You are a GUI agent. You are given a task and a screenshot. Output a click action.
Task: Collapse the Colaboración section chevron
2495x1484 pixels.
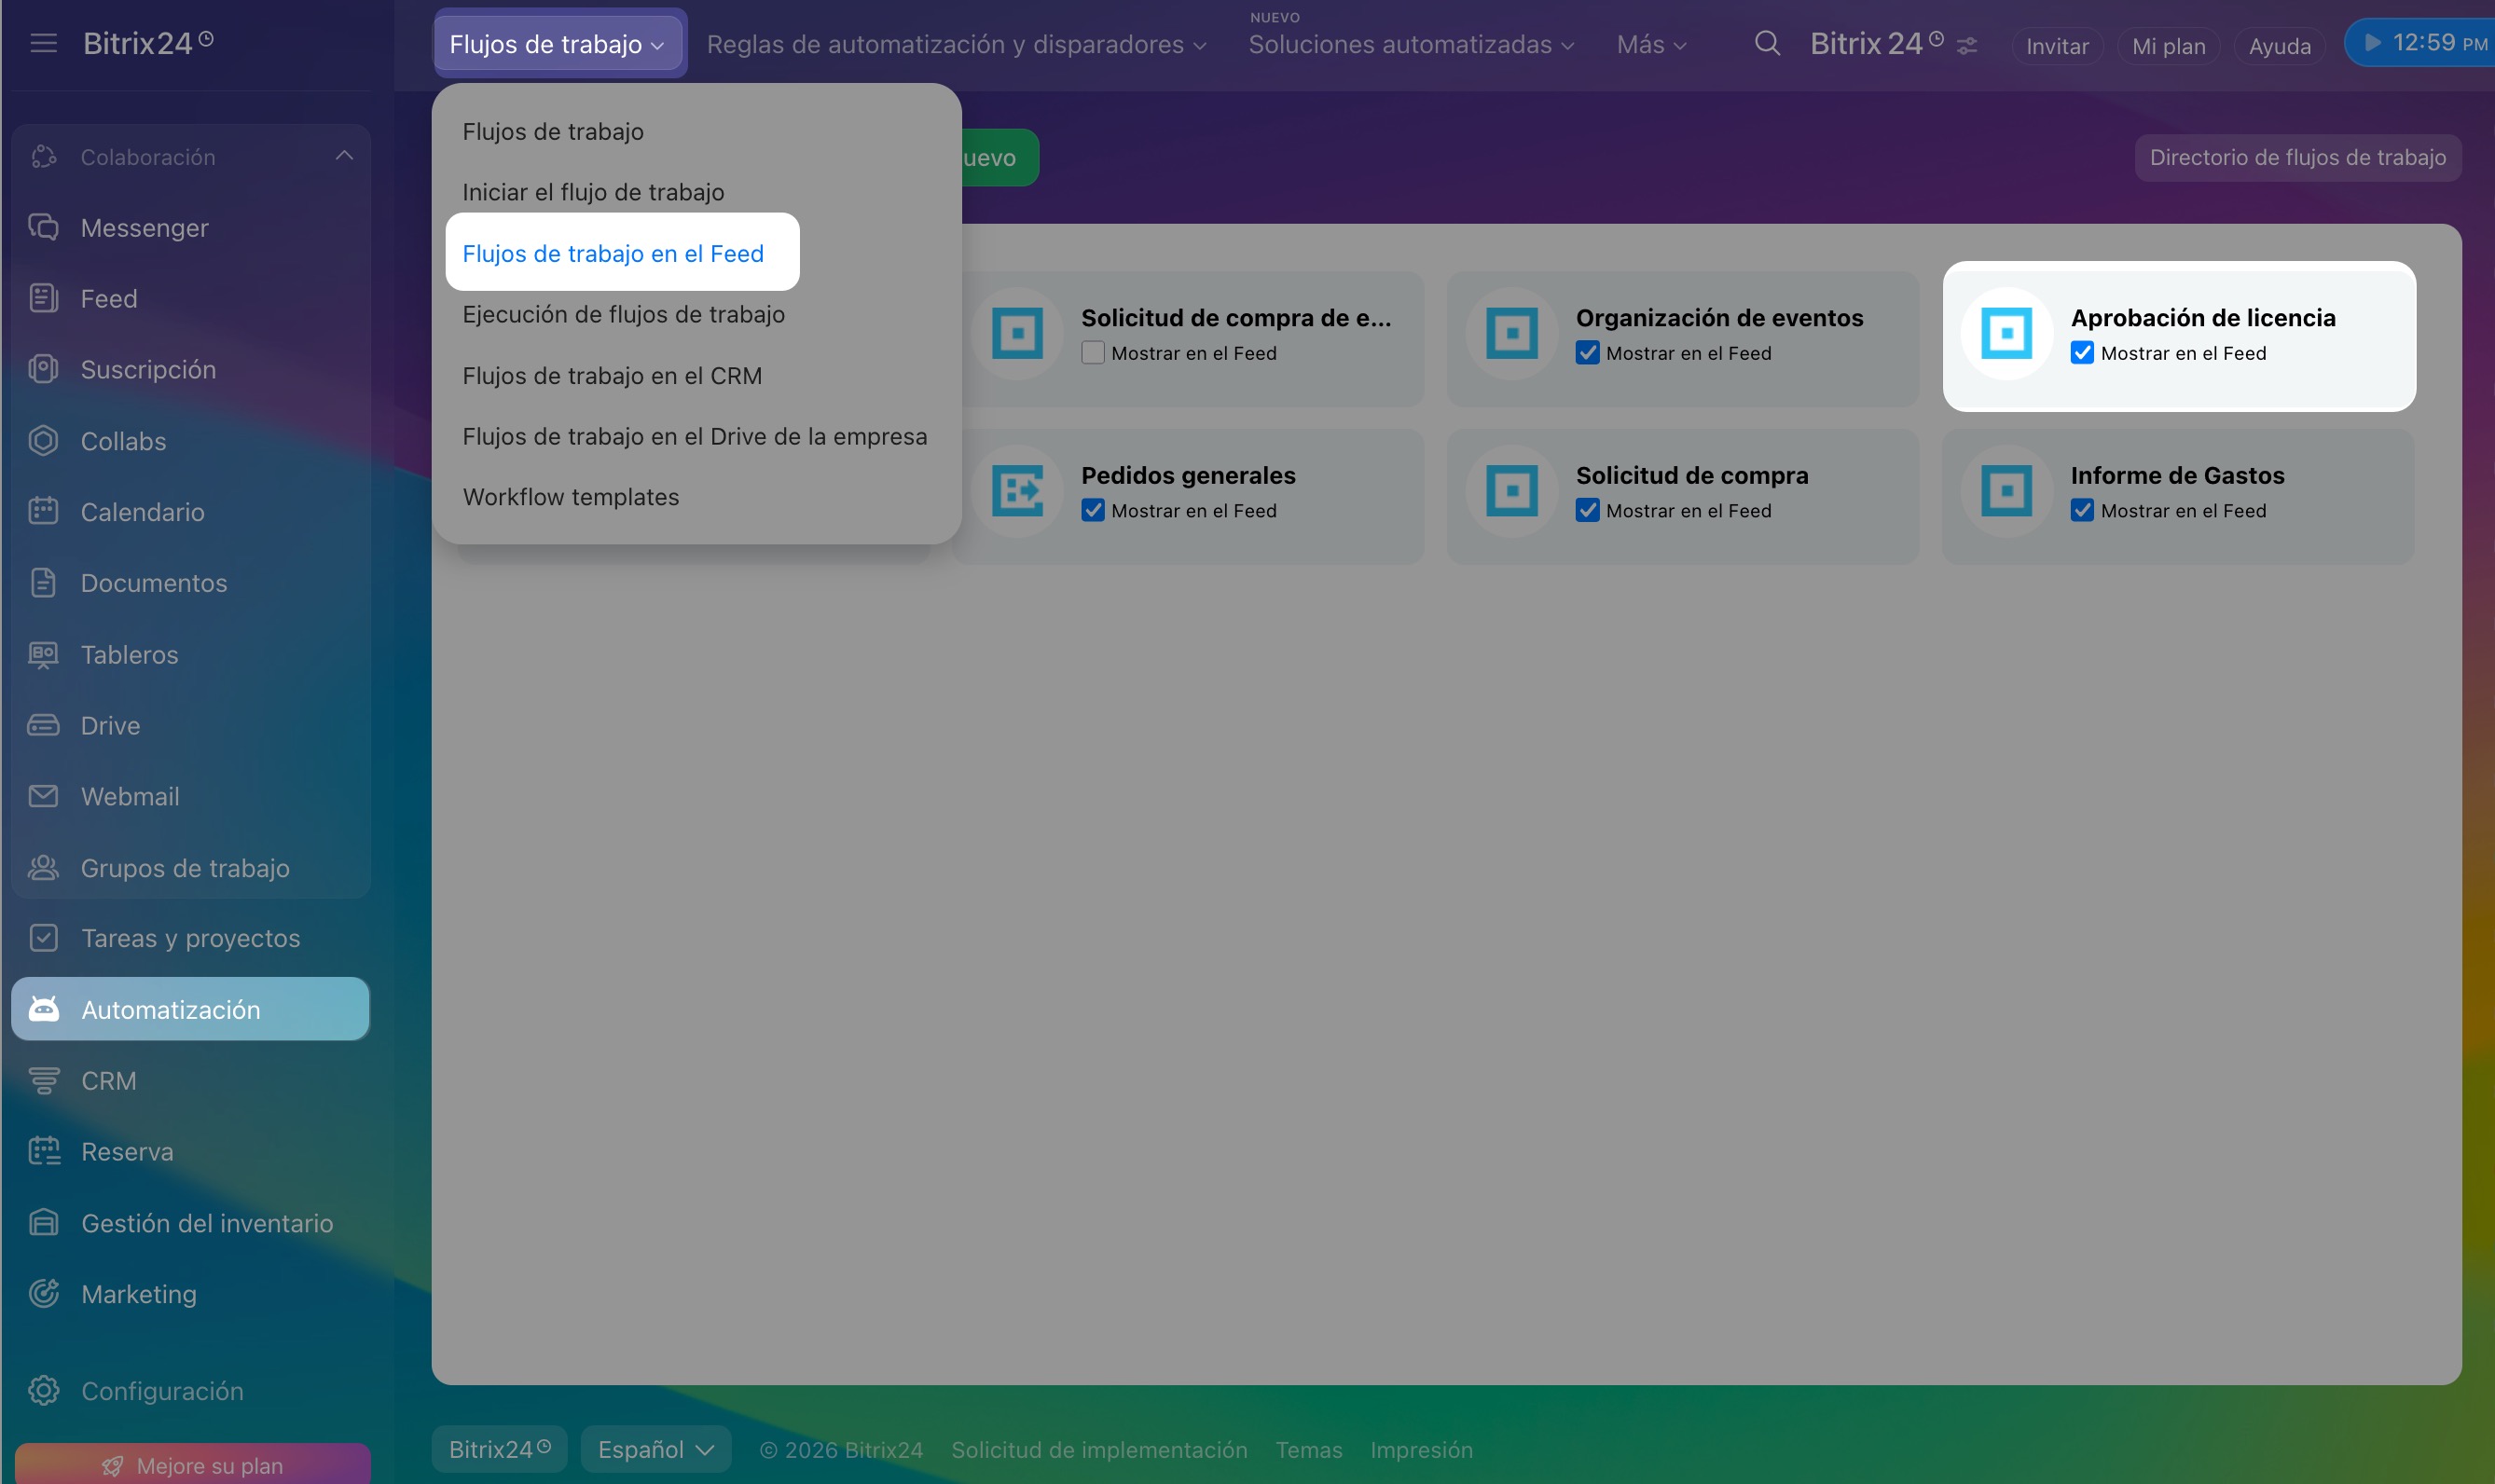point(344,156)
